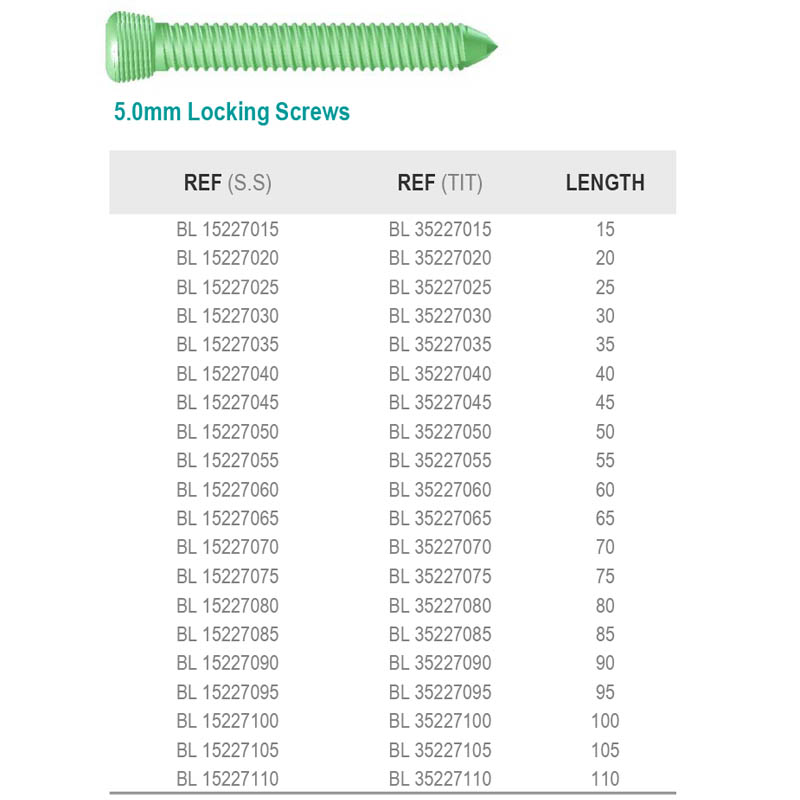Select the REF (TIT) column header
The width and height of the screenshot is (800, 800).
[x=440, y=183]
